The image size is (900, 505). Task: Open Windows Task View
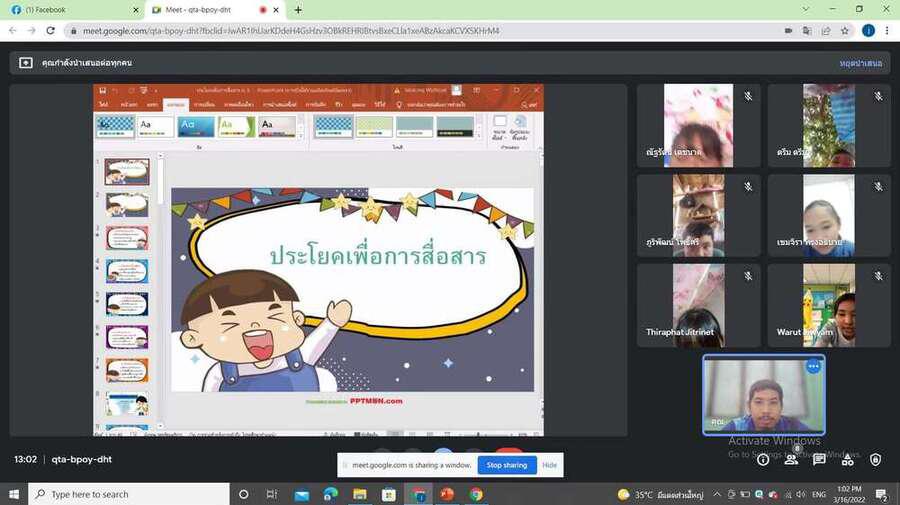(x=272, y=494)
